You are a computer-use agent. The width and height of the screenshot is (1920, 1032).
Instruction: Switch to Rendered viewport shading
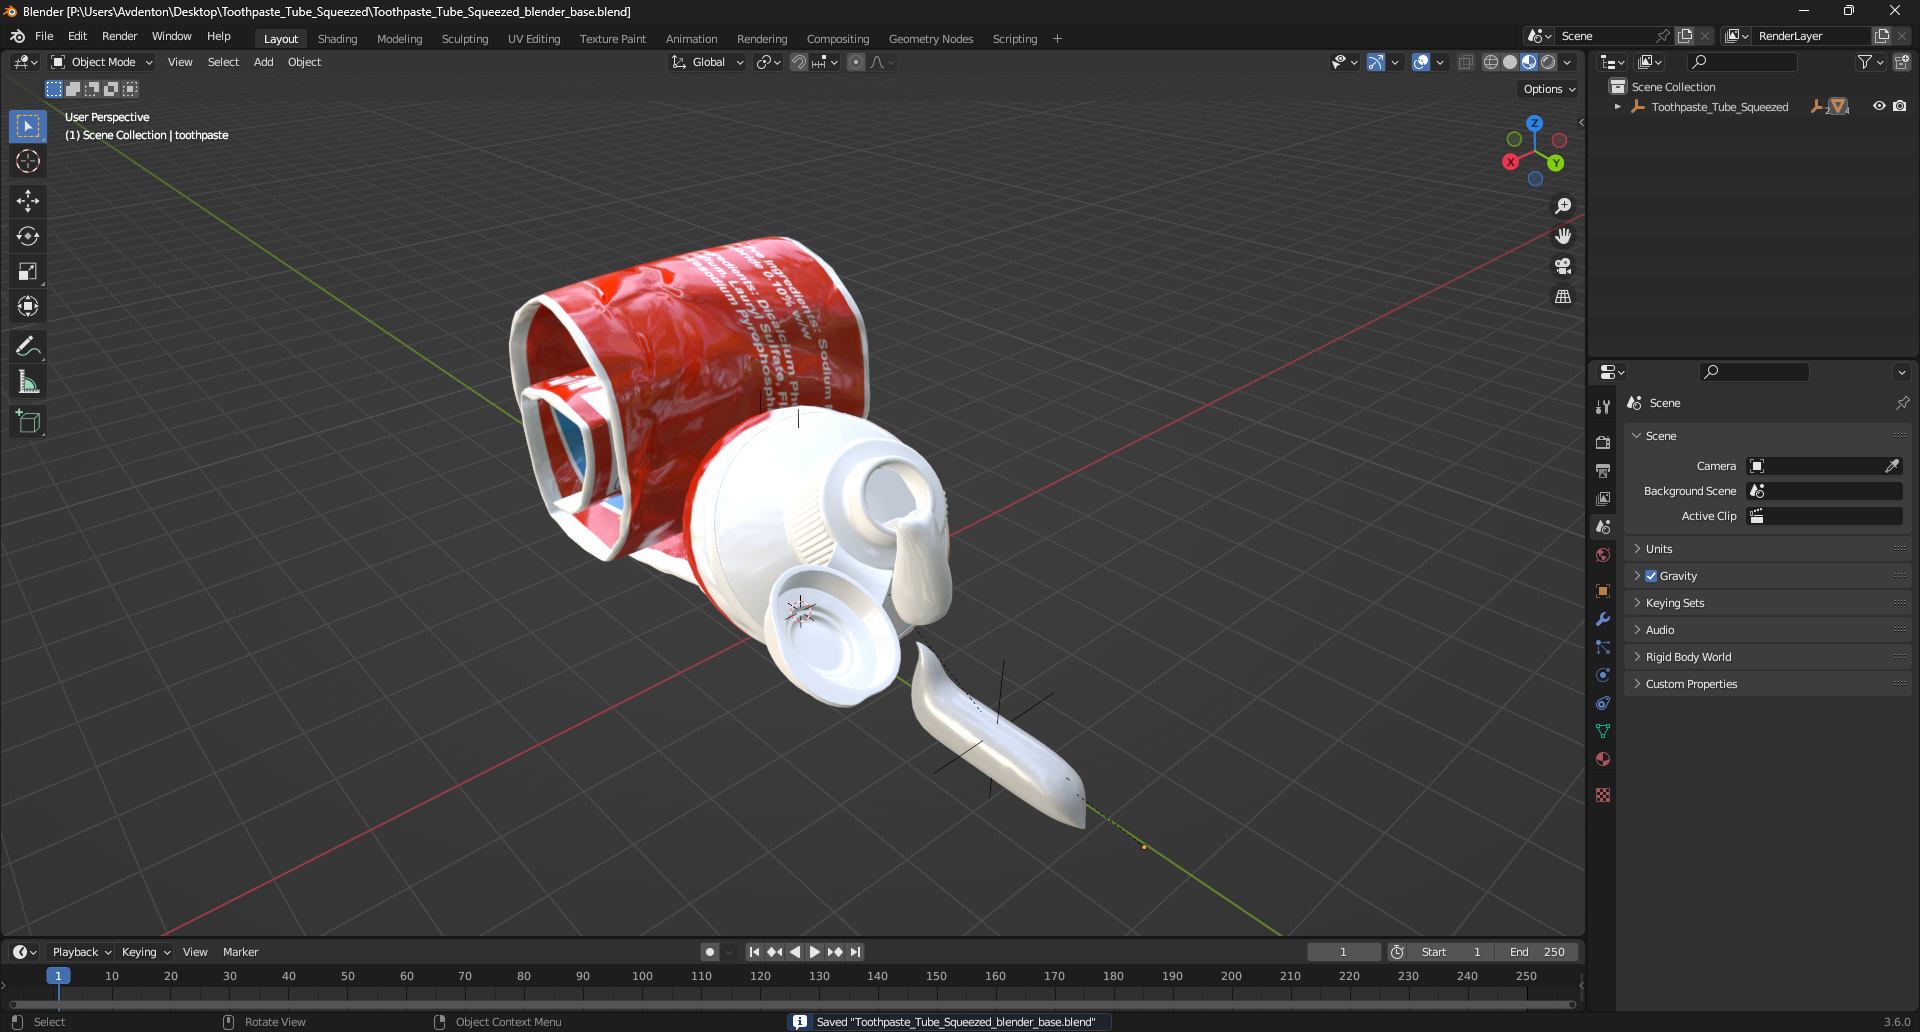[x=1548, y=62]
